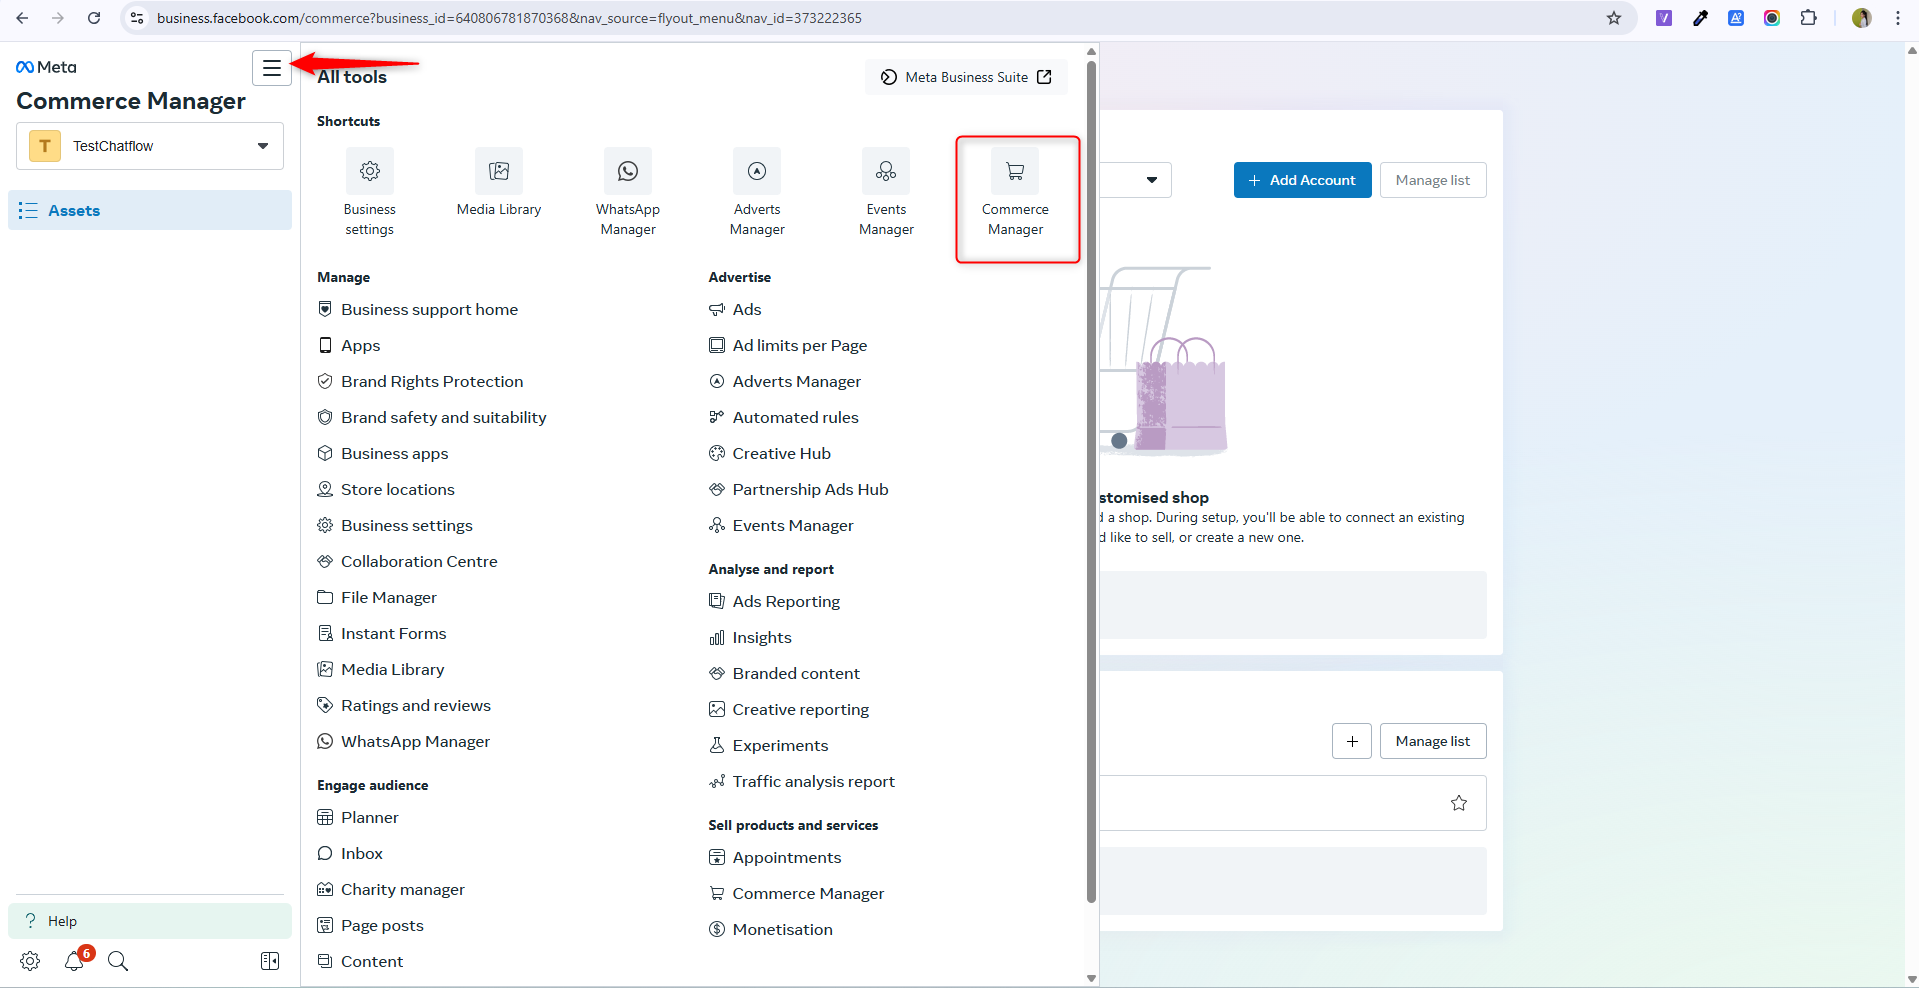This screenshot has height=988, width=1919.
Task: View site information icon in address bar
Action: click(x=137, y=18)
